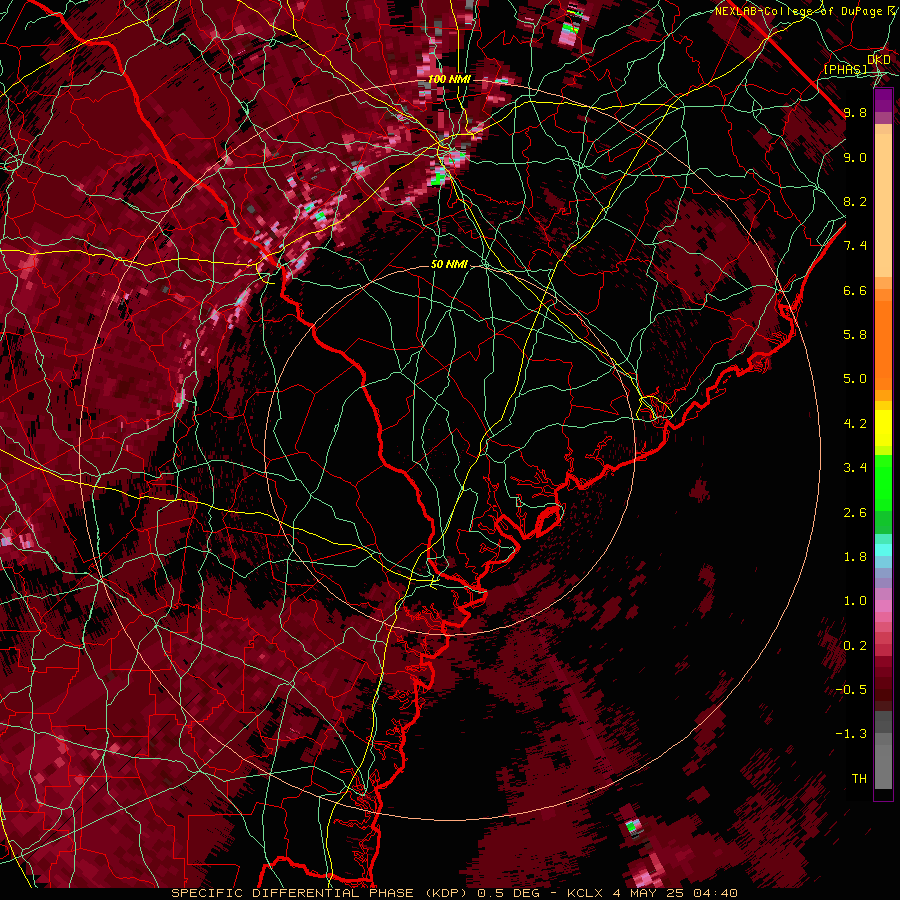Click the 7.4 value on the color scale
Viewport: 900px width, 900px height.
(x=855, y=246)
